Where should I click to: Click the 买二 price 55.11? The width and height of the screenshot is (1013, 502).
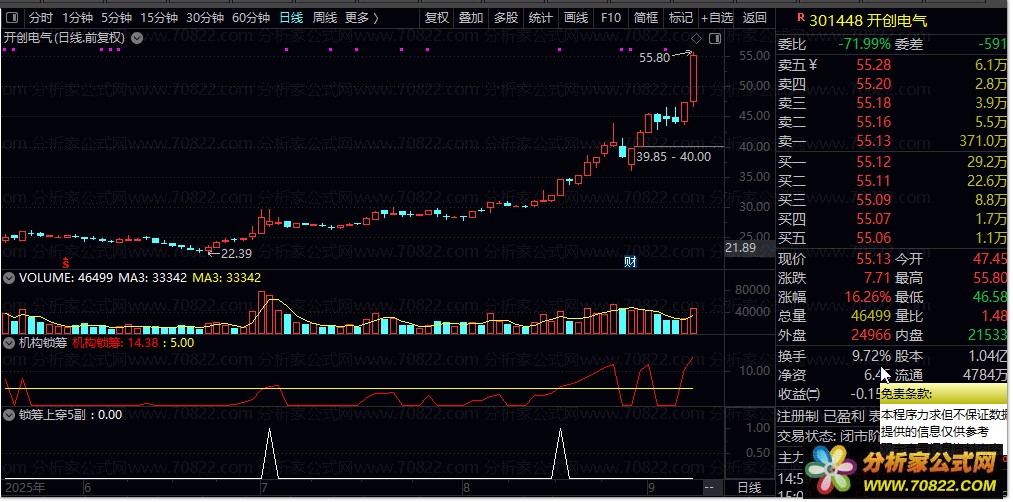873,181
